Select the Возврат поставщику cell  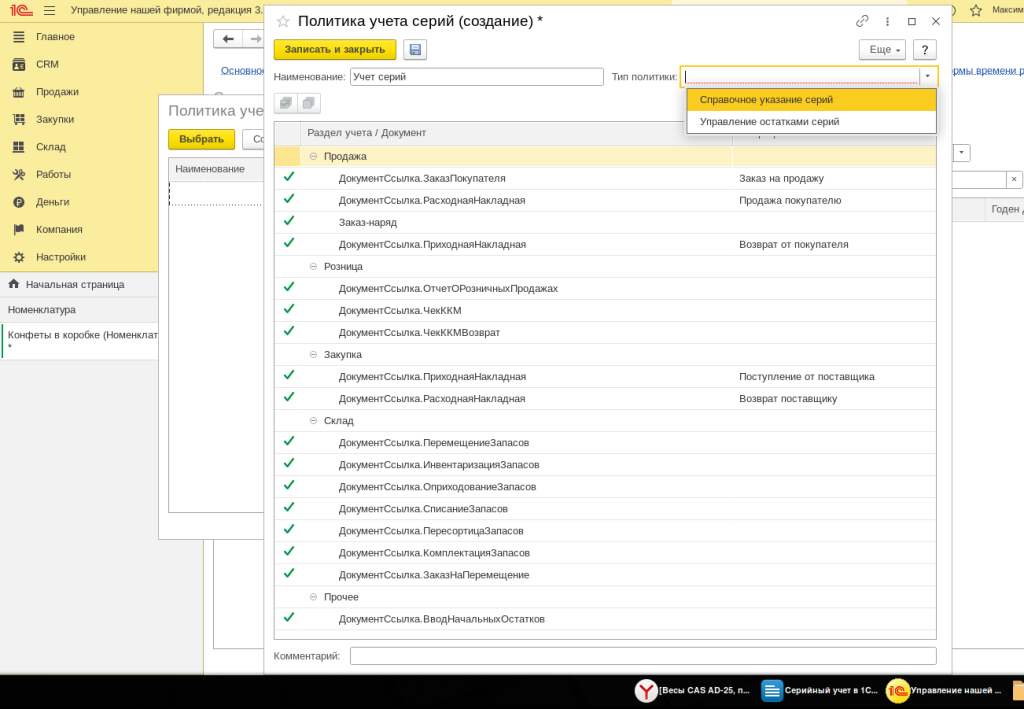(788, 399)
